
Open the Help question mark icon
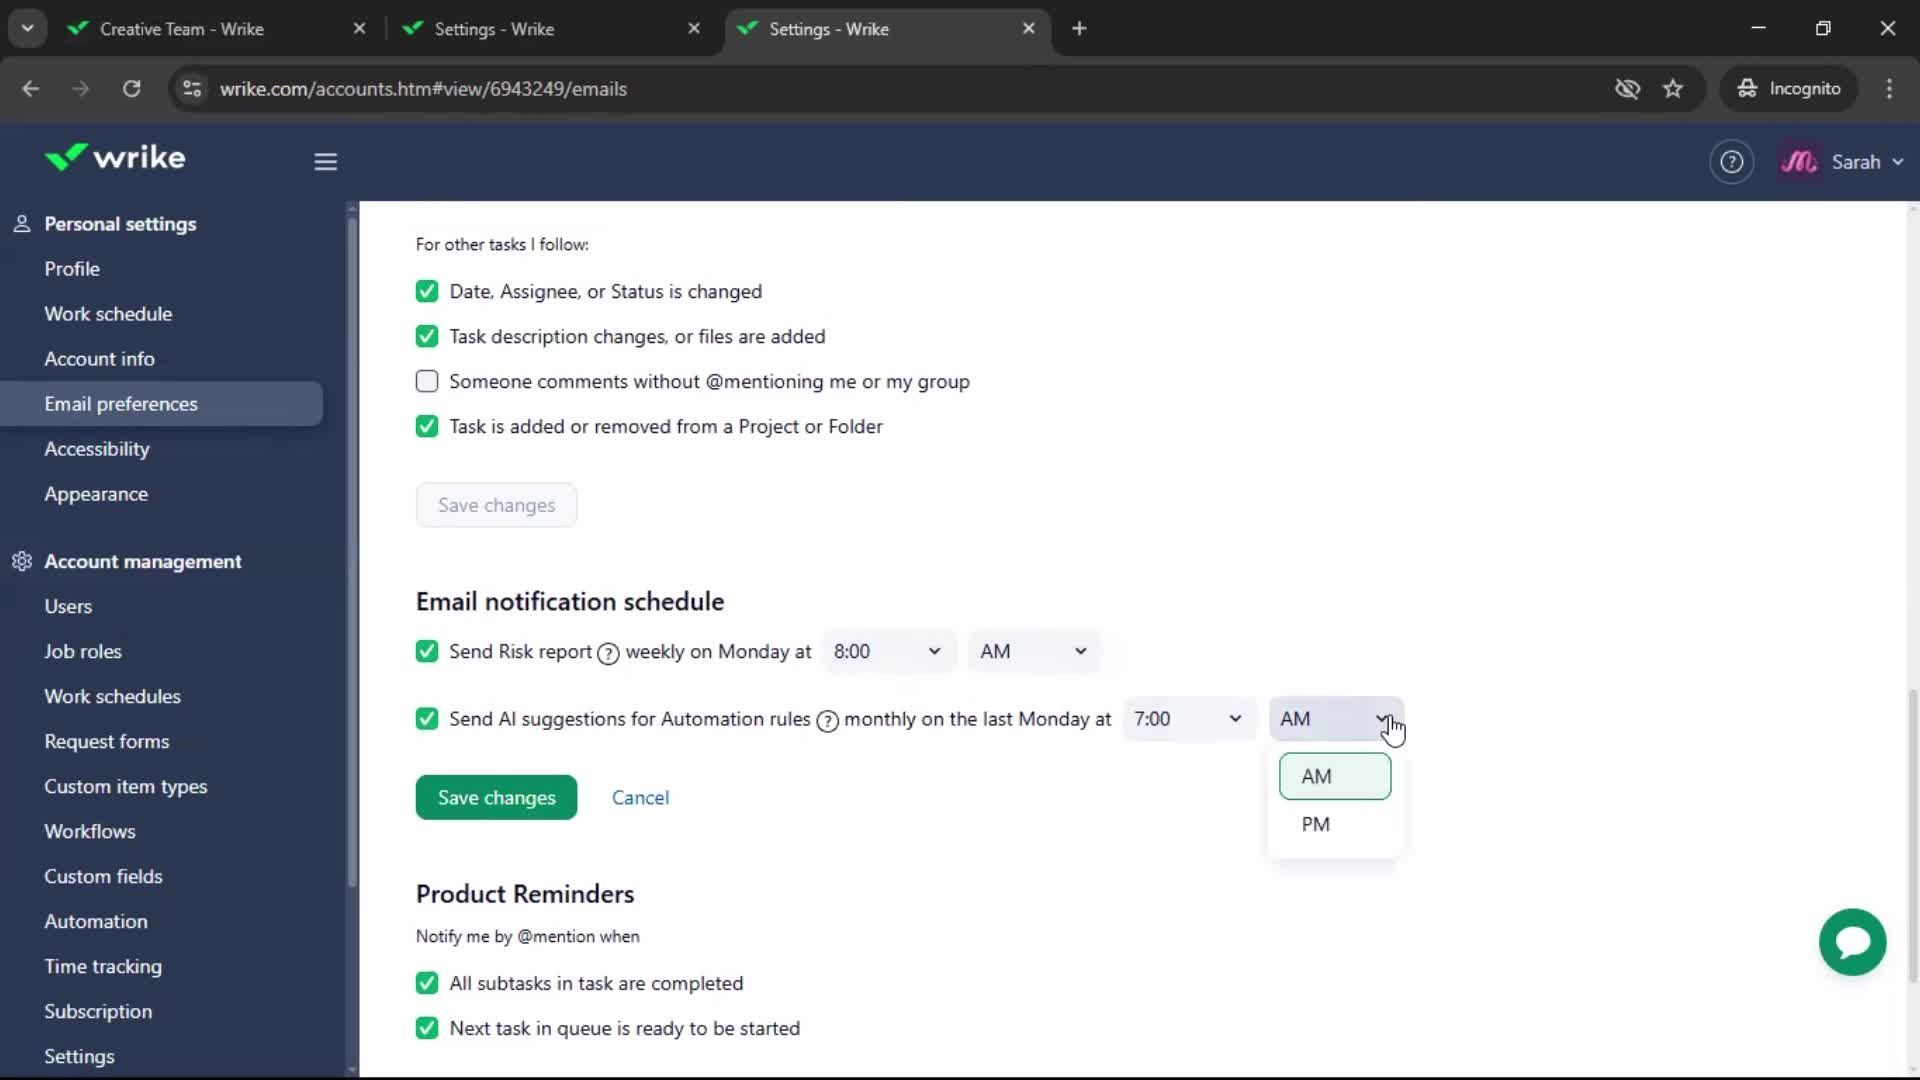1731,161
